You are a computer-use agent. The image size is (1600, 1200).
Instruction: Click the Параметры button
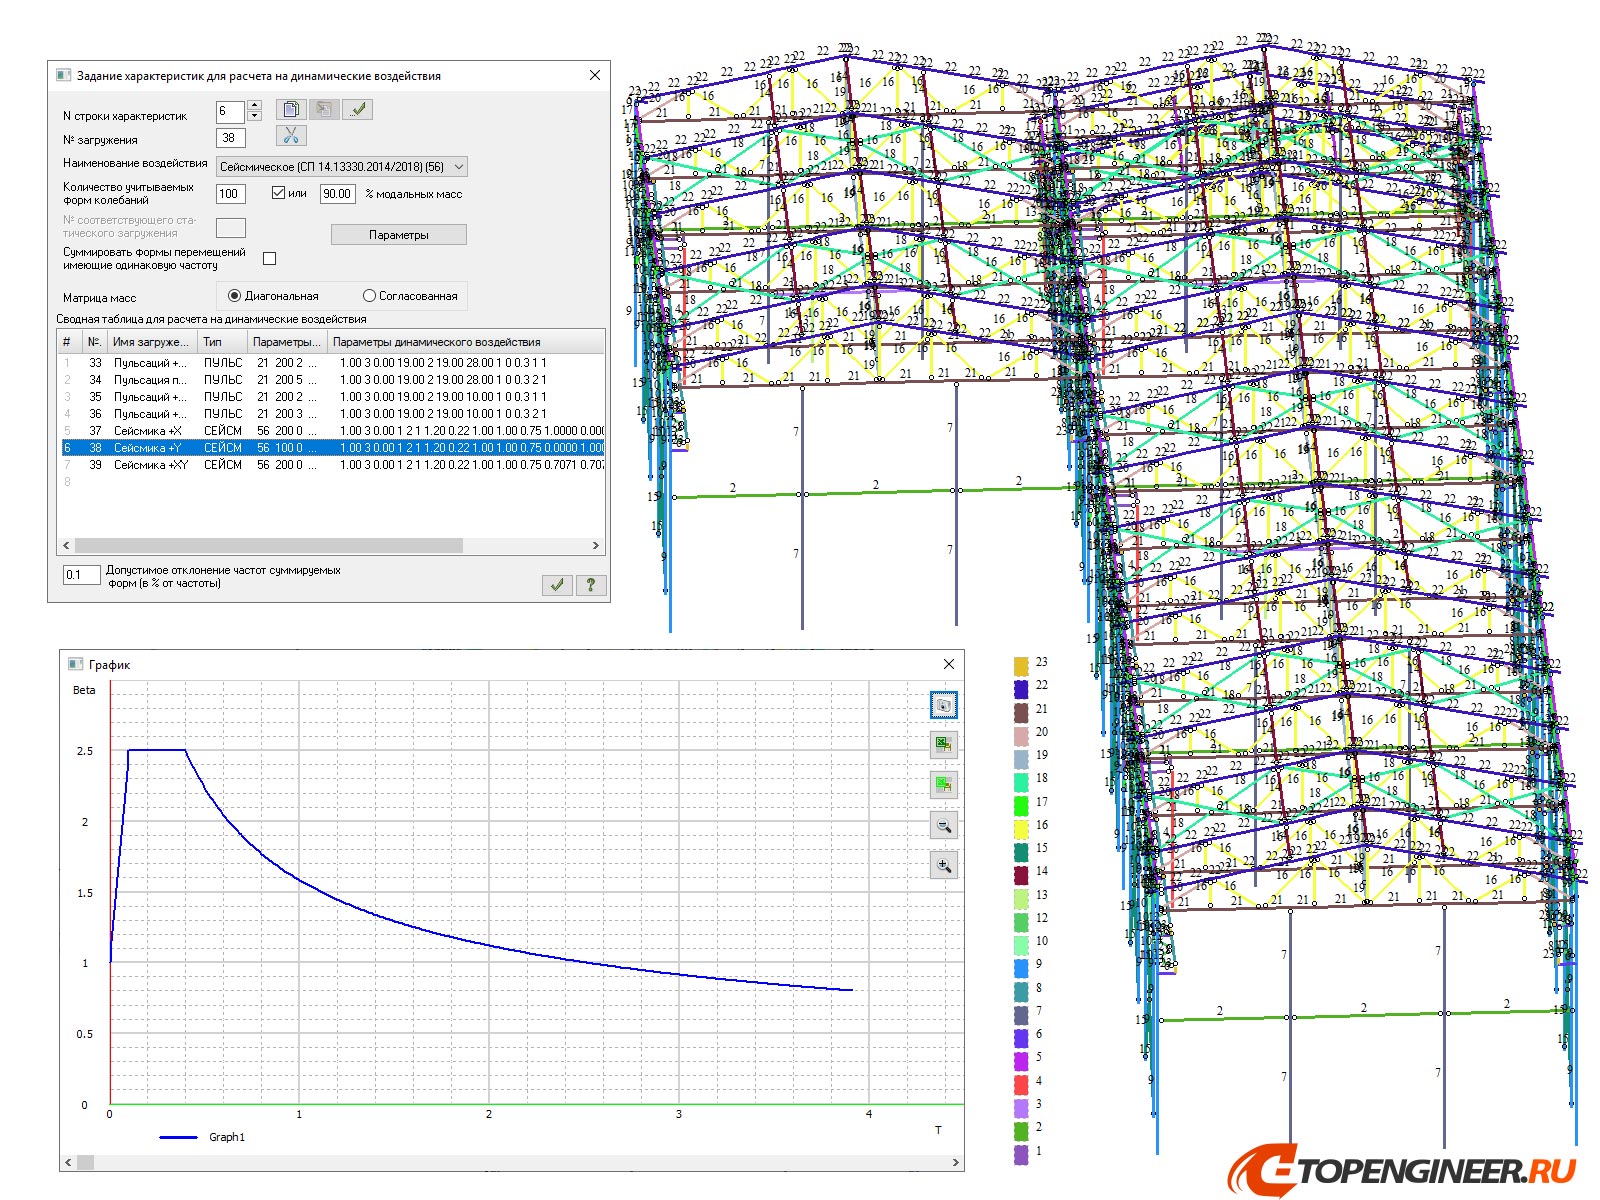pyautogui.click(x=398, y=235)
